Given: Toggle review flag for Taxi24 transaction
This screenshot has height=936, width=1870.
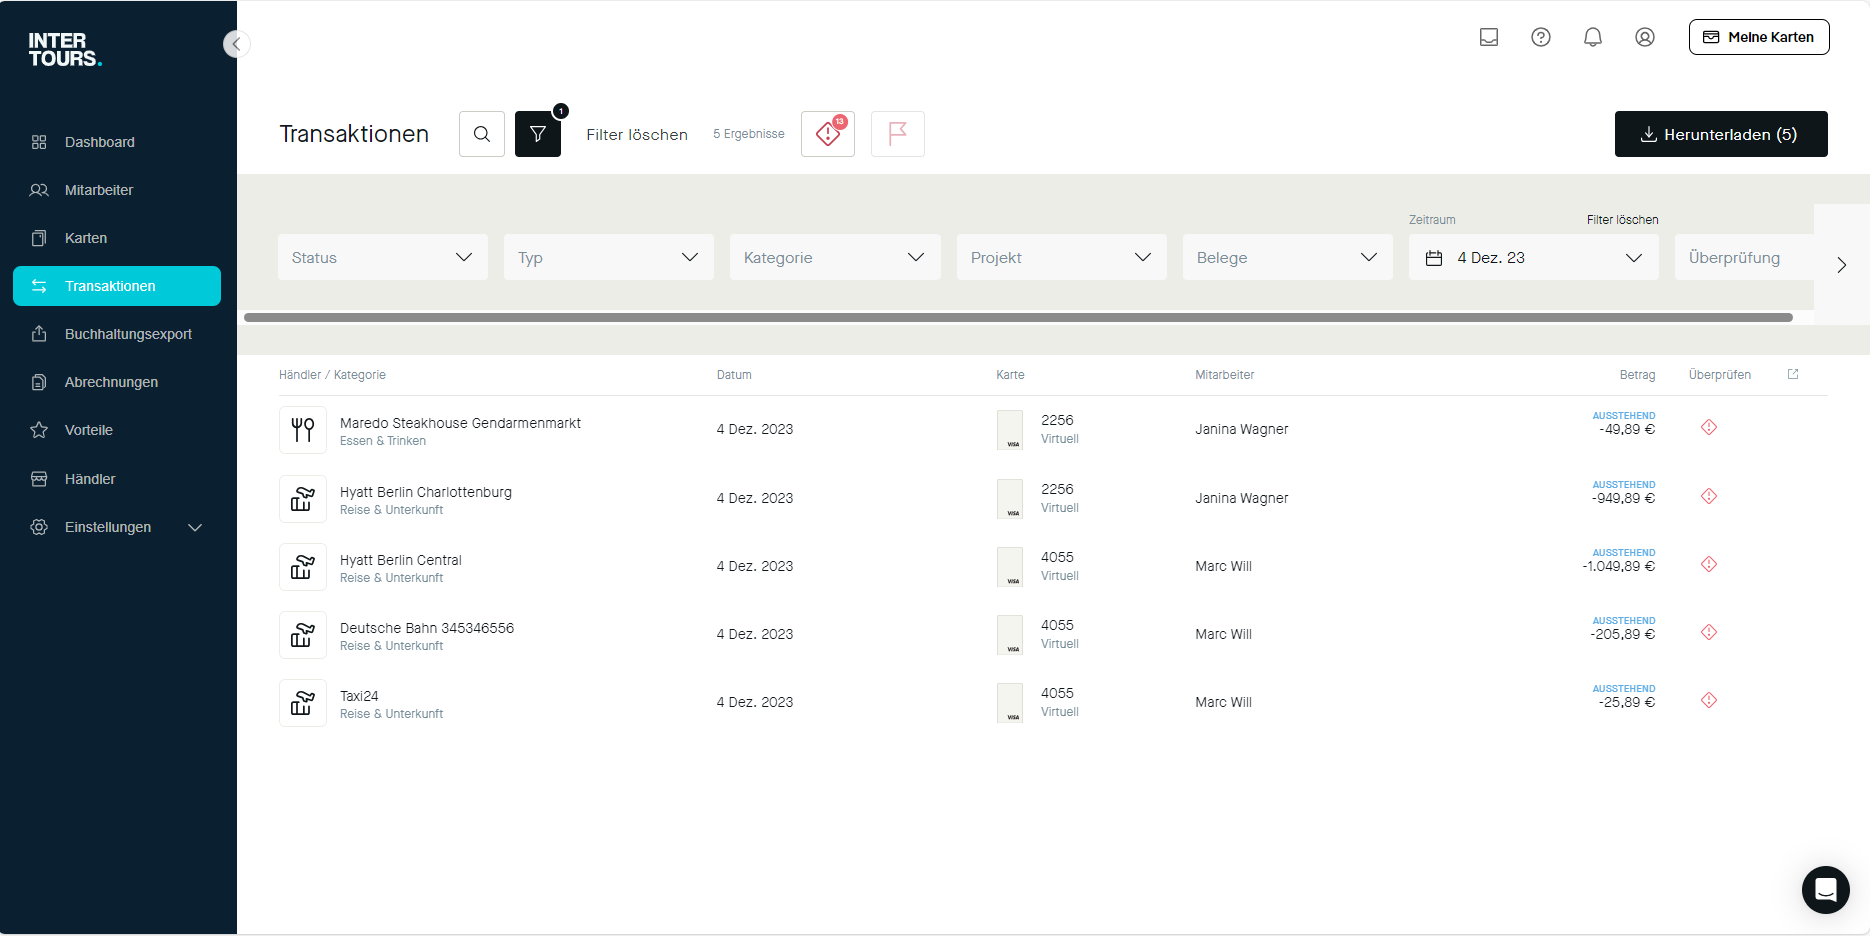Looking at the screenshot, I should [1709, 700].
